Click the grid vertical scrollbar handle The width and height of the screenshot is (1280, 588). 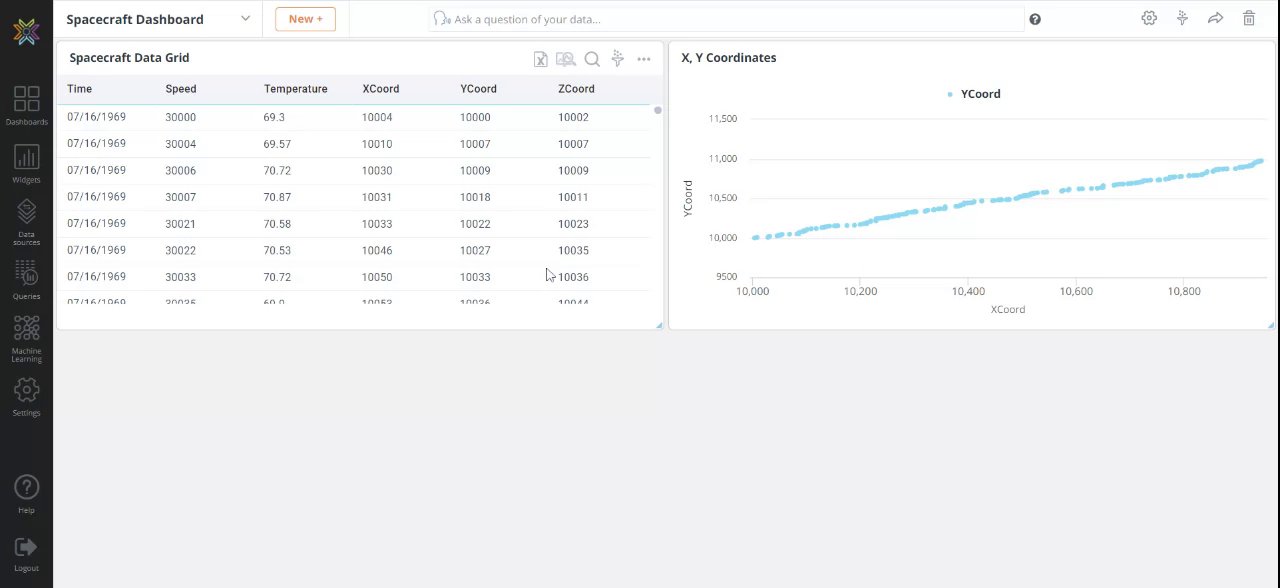(x=657, y=110)
